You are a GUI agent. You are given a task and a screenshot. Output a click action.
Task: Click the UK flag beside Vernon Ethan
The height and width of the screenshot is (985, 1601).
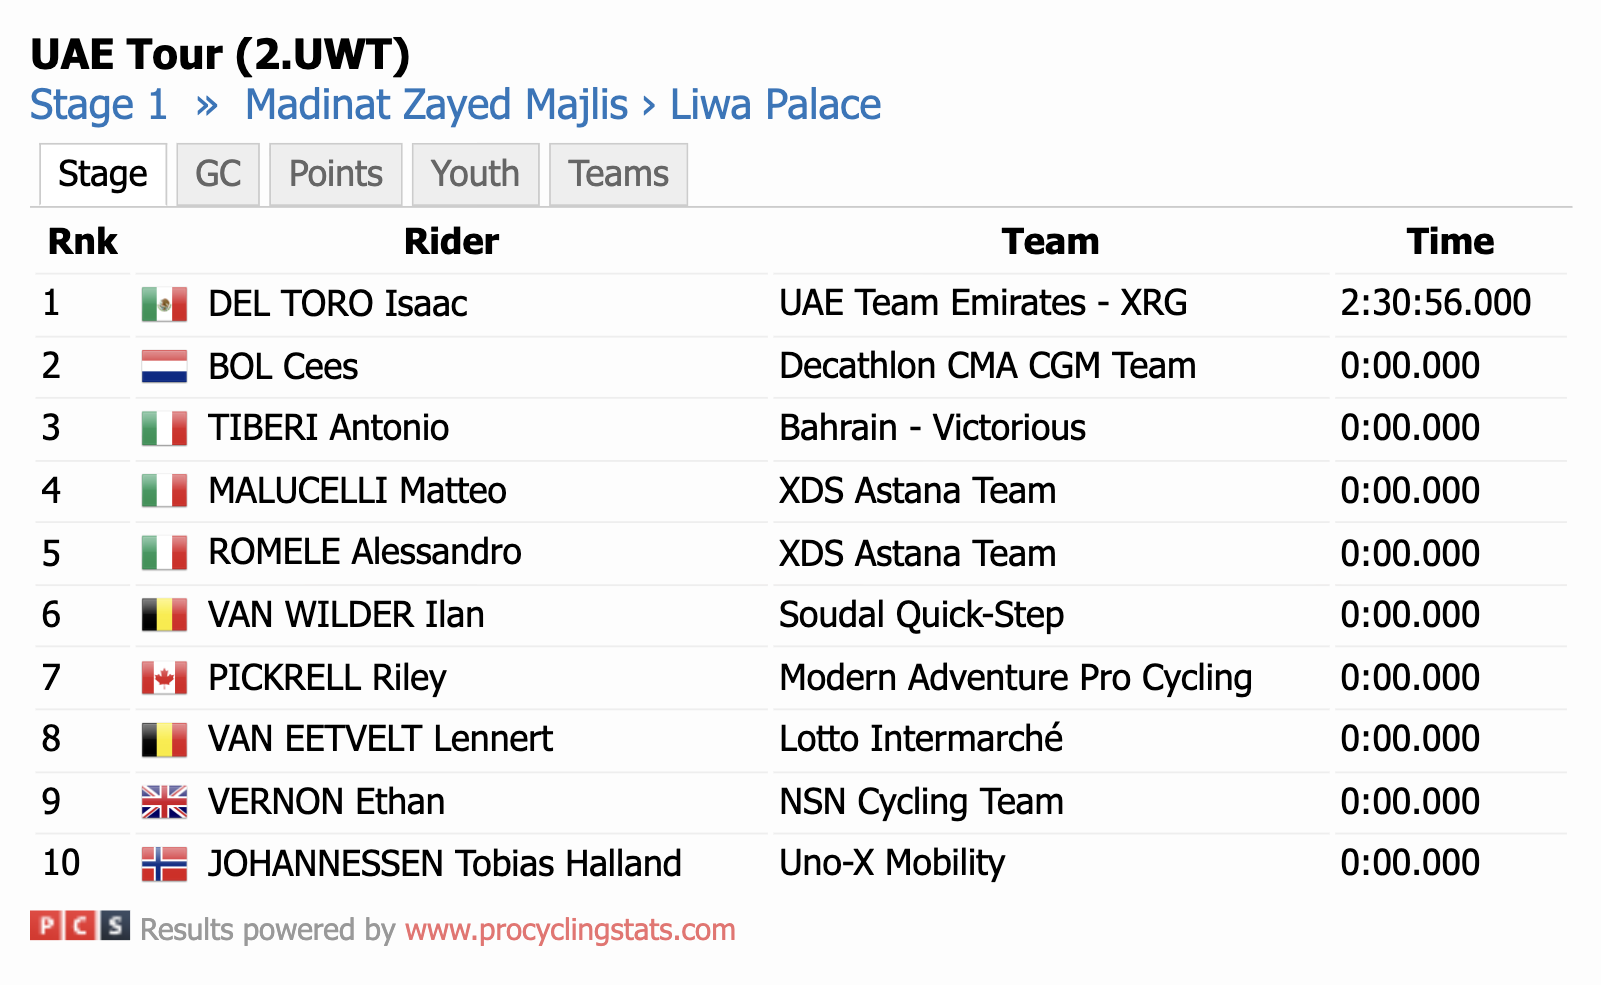click(x=164, y=802)
